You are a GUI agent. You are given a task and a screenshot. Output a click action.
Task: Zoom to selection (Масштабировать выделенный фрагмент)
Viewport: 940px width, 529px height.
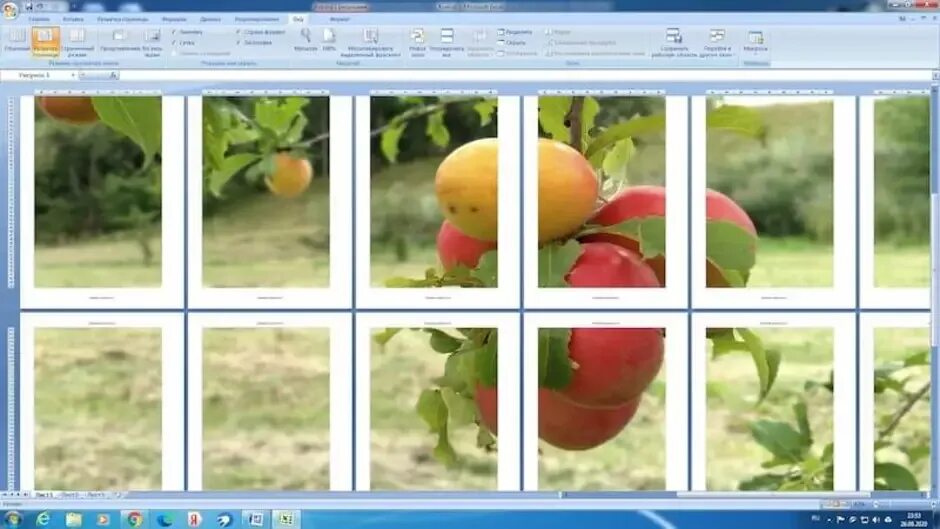[370, 42]
